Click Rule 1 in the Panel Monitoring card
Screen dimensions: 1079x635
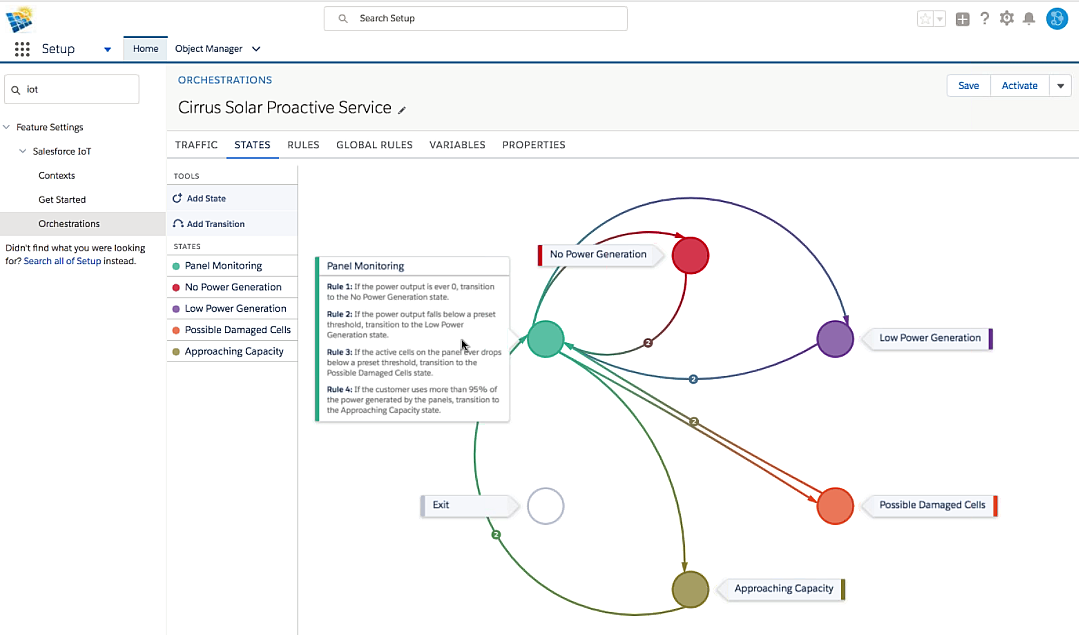pyautogui.click(x=412, y=292)
